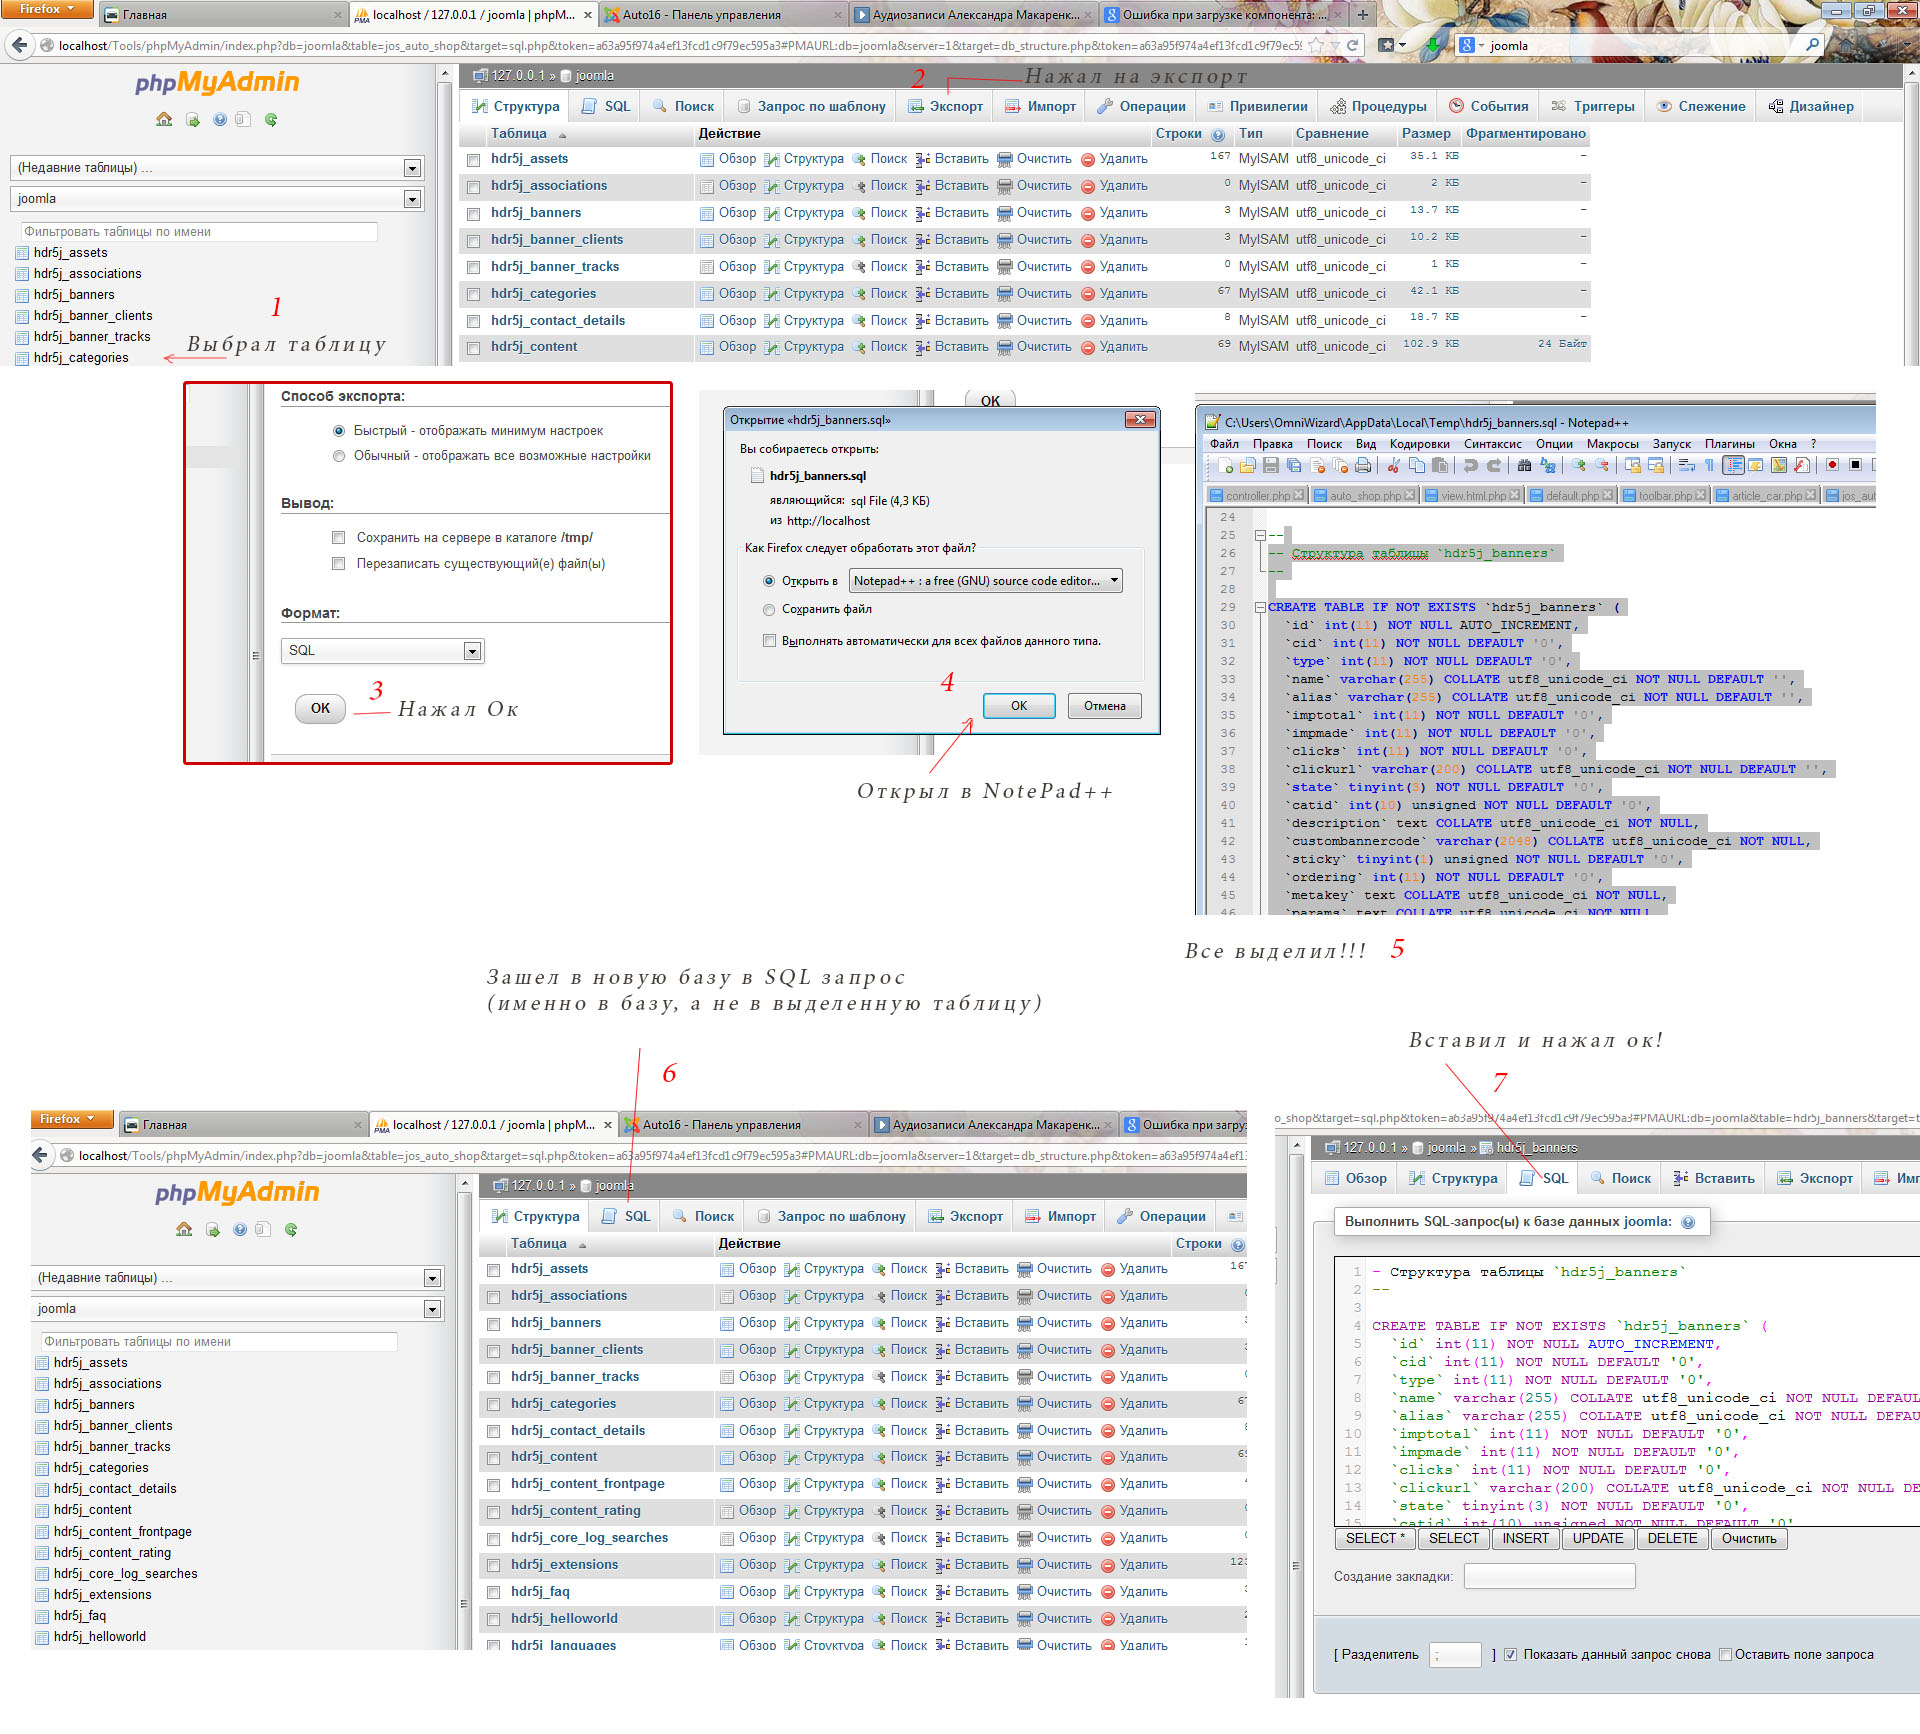
Task: Enable saving on server in /tmp/
Action: [338, 538]
